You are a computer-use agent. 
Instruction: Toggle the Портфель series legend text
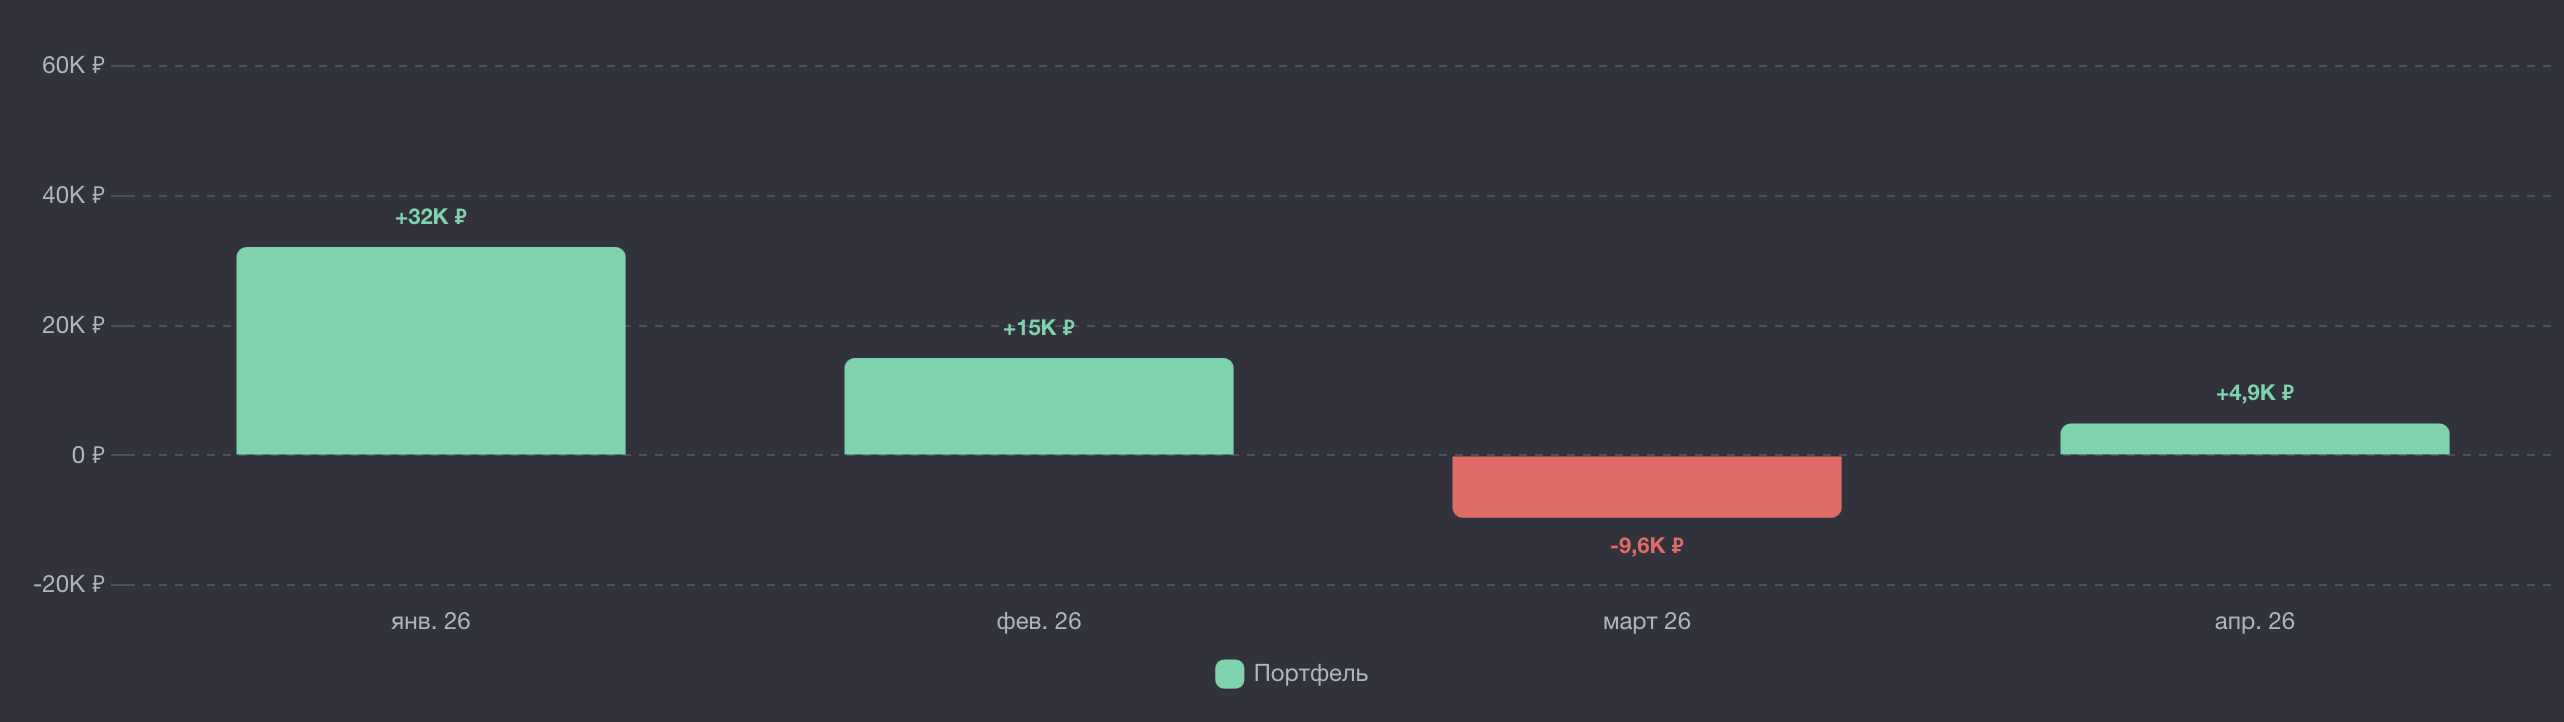point(1310,674)
